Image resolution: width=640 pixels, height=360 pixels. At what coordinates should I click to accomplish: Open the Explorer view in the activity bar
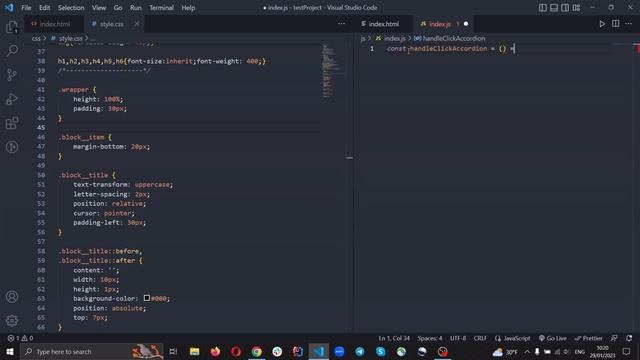coord(12,27)
